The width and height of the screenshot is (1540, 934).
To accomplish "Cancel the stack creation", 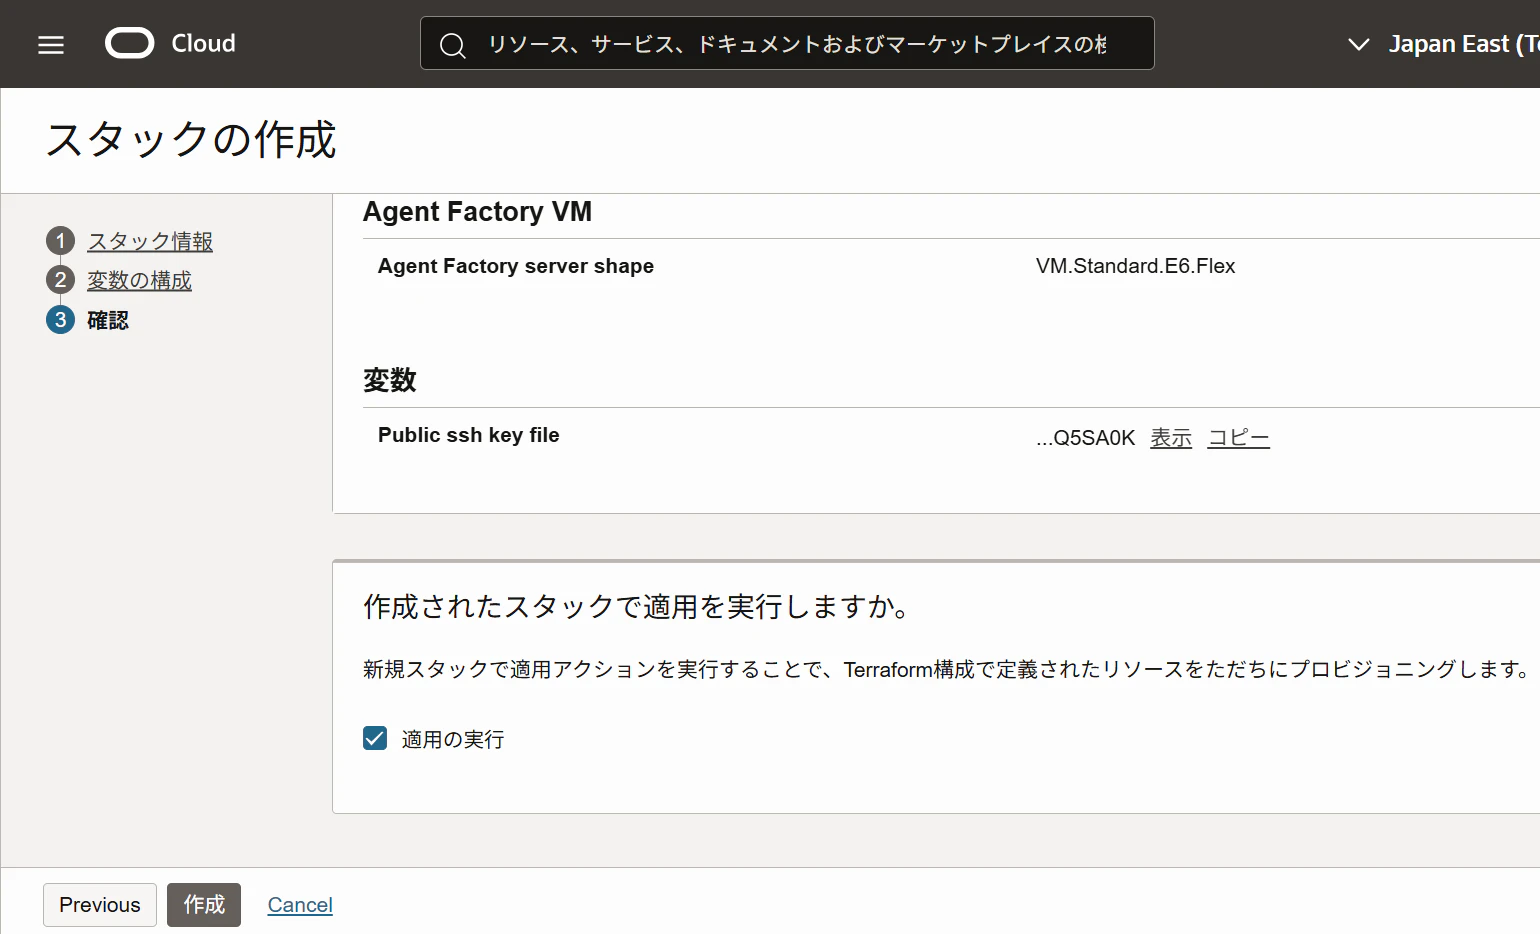I will pyautogui.click(x=300, y=905).
